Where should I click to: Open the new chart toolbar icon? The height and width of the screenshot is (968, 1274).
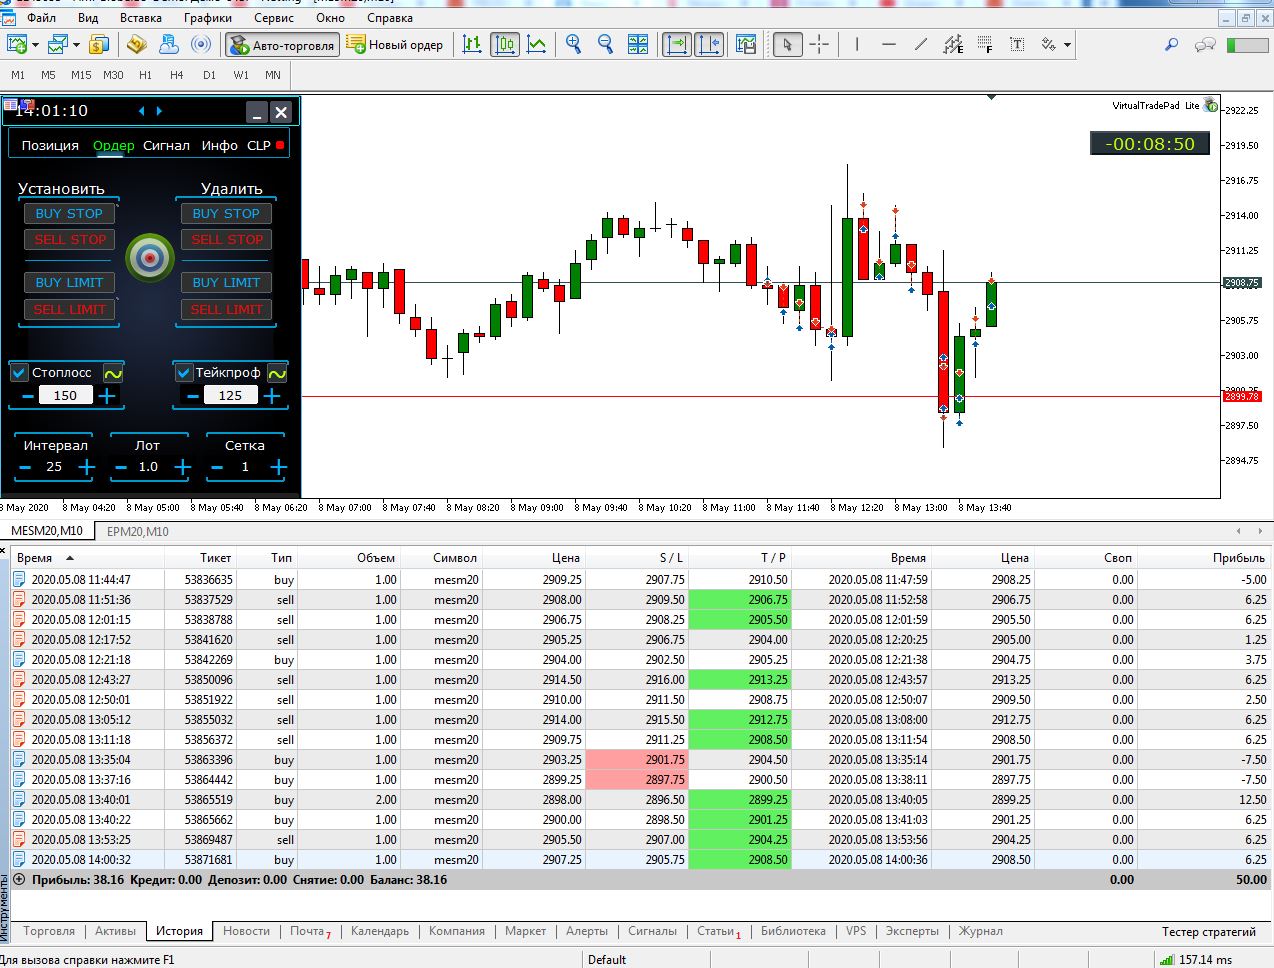[x=17, y=44]
